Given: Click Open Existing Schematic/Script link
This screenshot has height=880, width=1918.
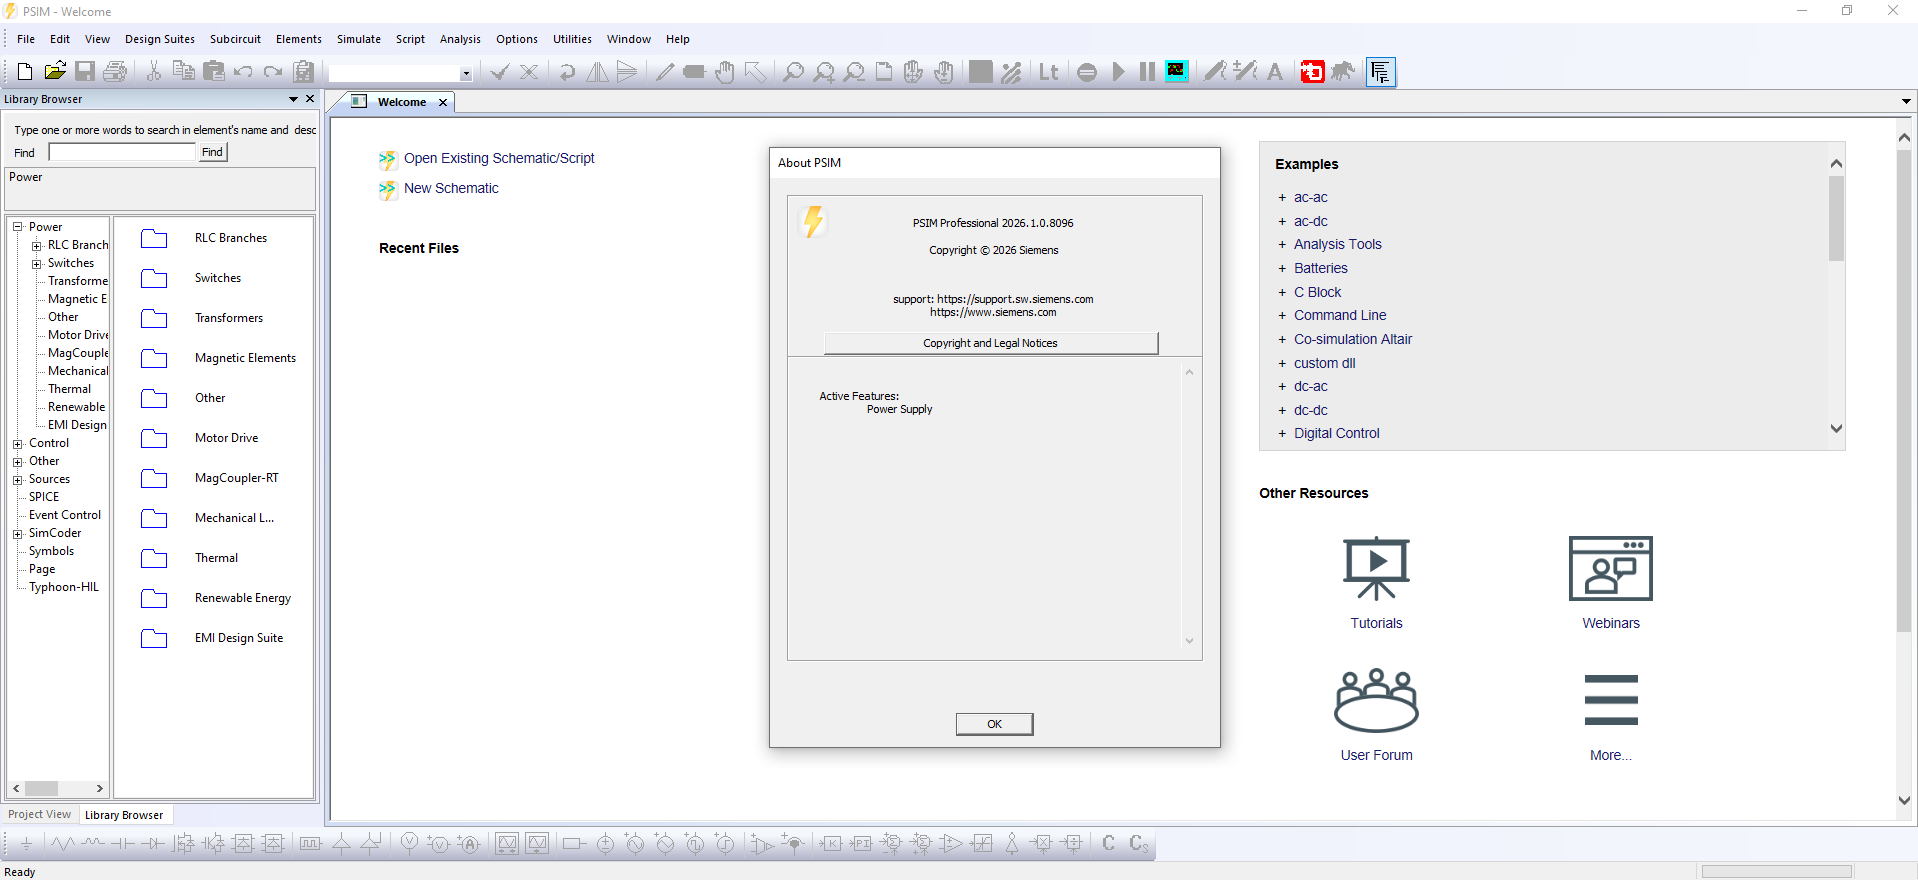Looking at the screenshot, I should 499,158.
